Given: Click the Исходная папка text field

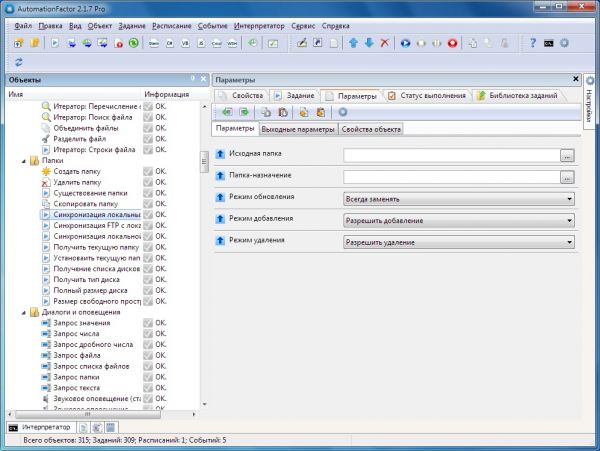Looking at the screenshot, I should [x=450, y=155].
